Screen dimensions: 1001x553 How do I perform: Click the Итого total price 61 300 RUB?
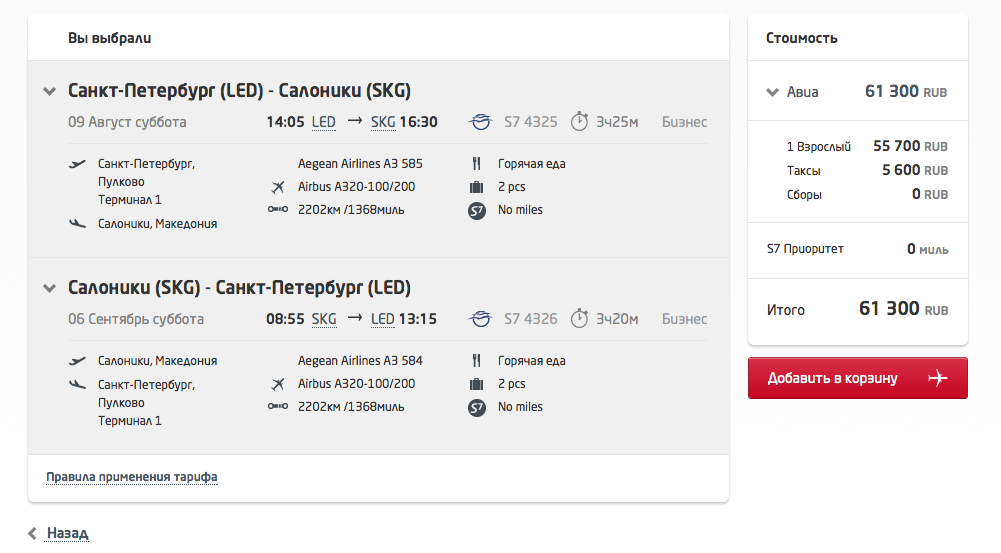pyautogui.click(x=903, y=309)
